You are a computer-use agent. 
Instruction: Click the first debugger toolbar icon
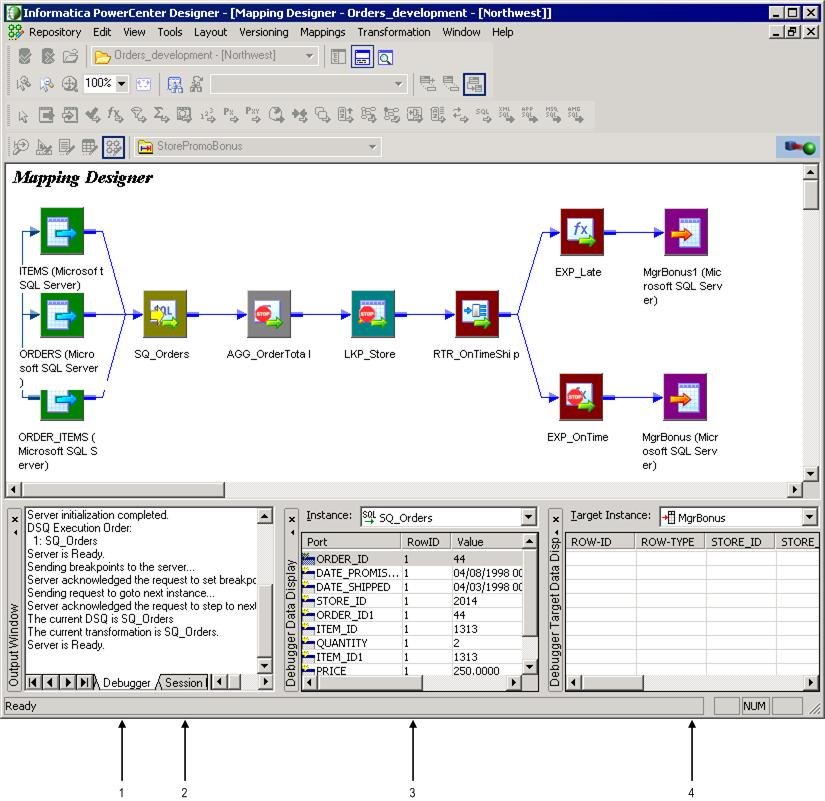21,146
